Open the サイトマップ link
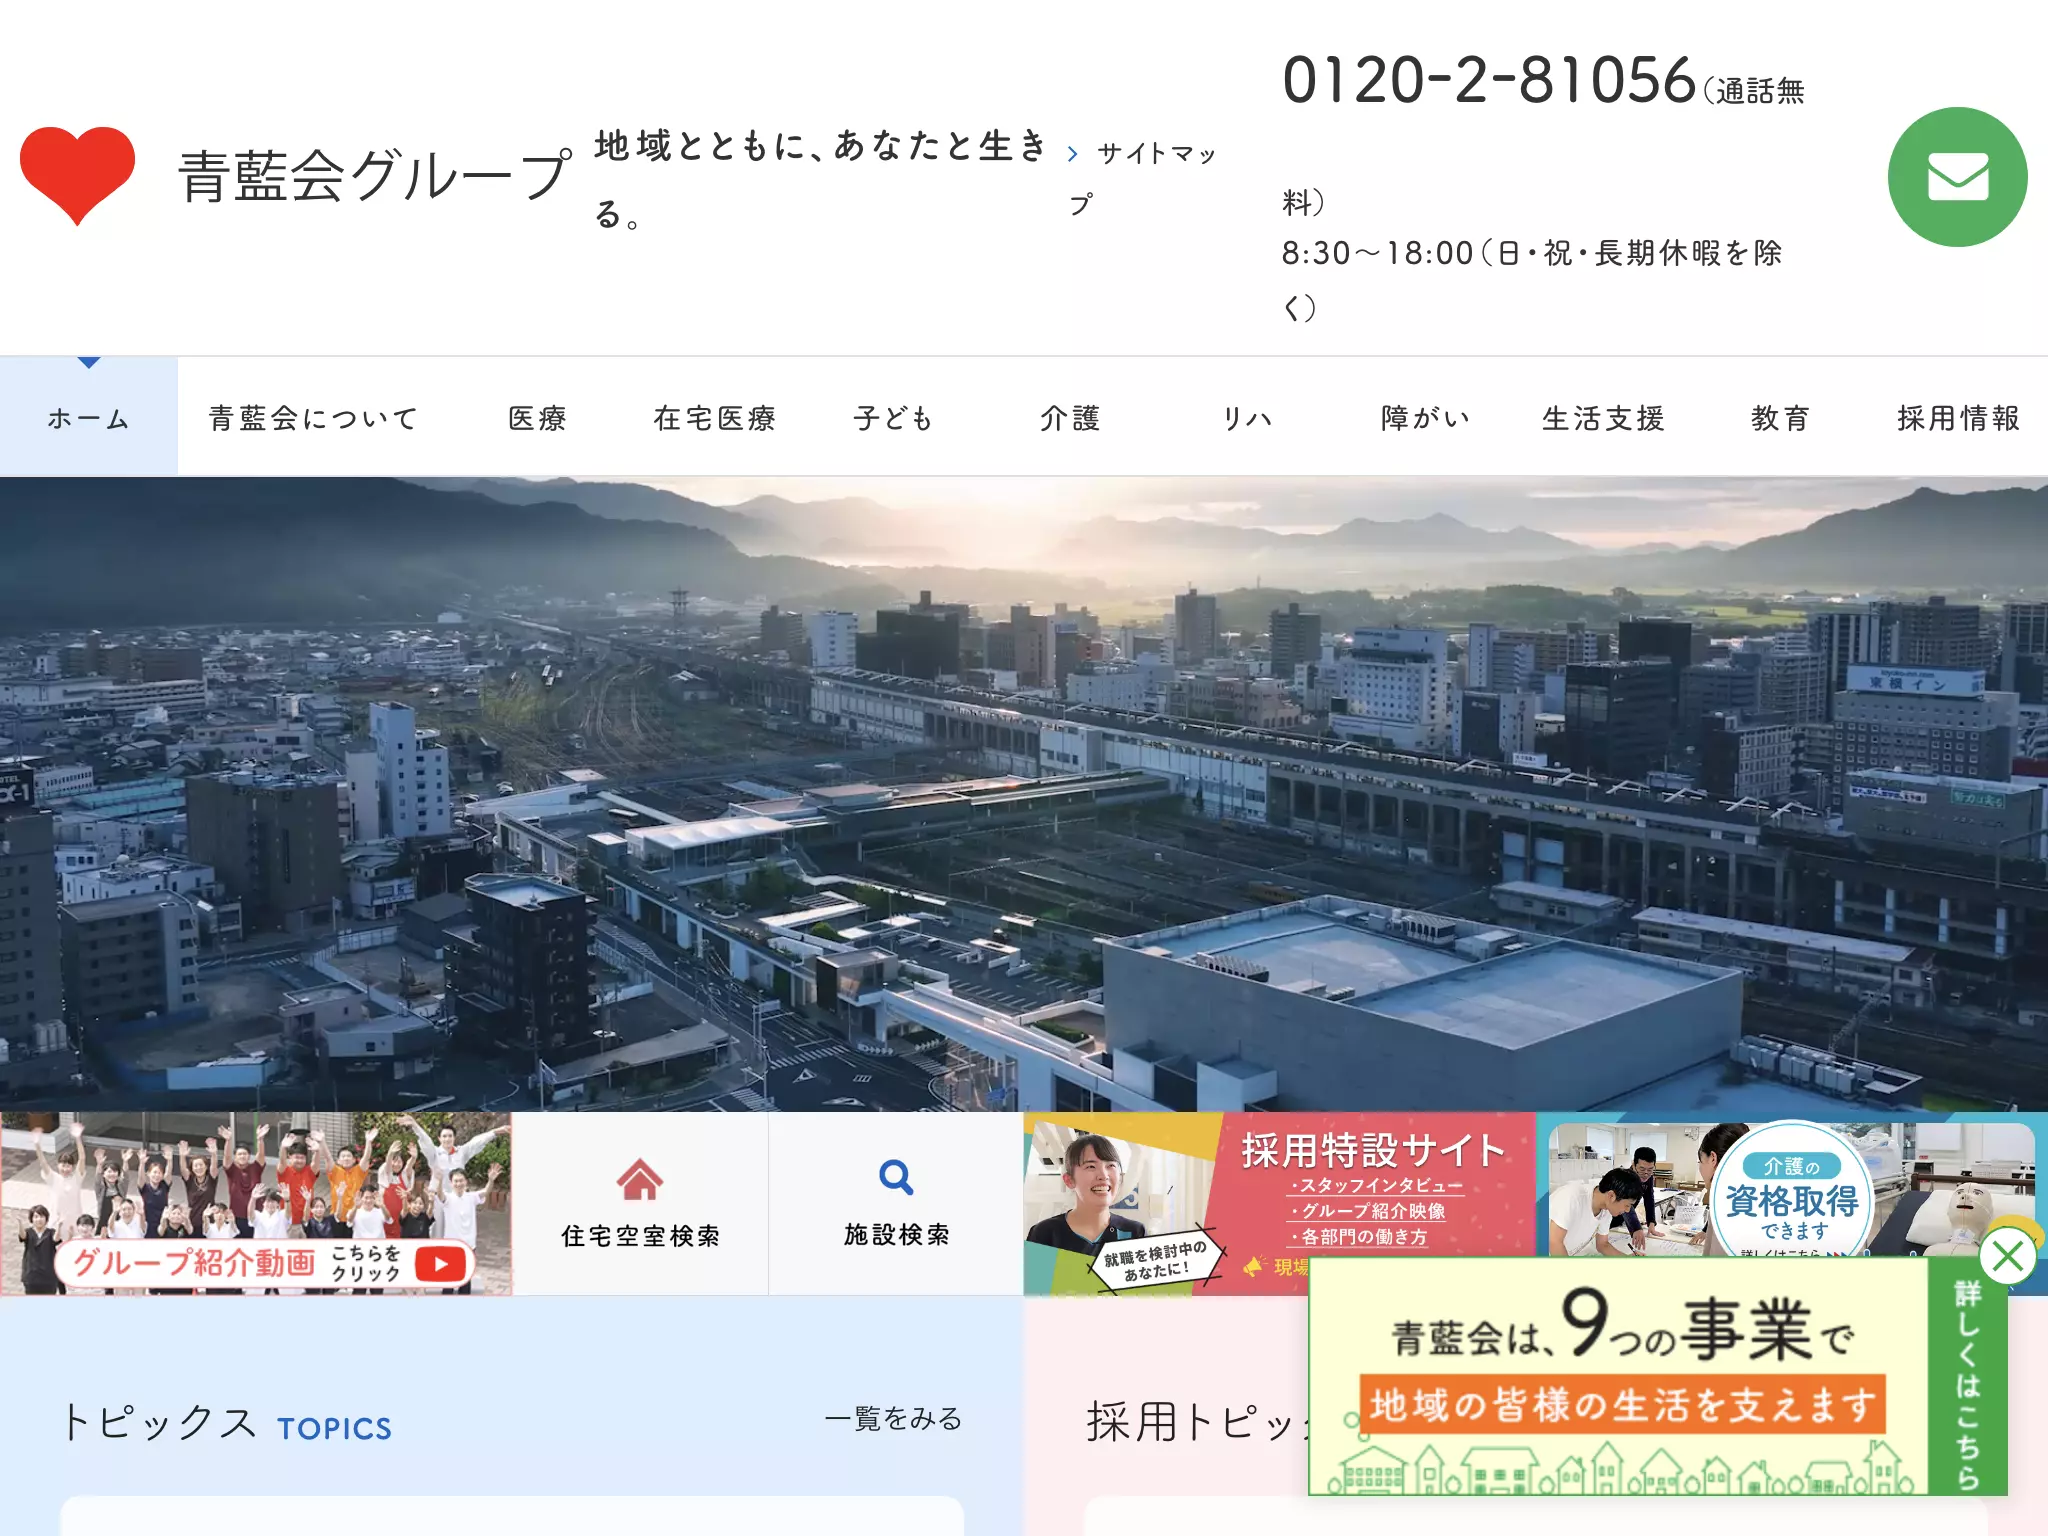This screenshot has height=1536, width=2048. 1142,178
